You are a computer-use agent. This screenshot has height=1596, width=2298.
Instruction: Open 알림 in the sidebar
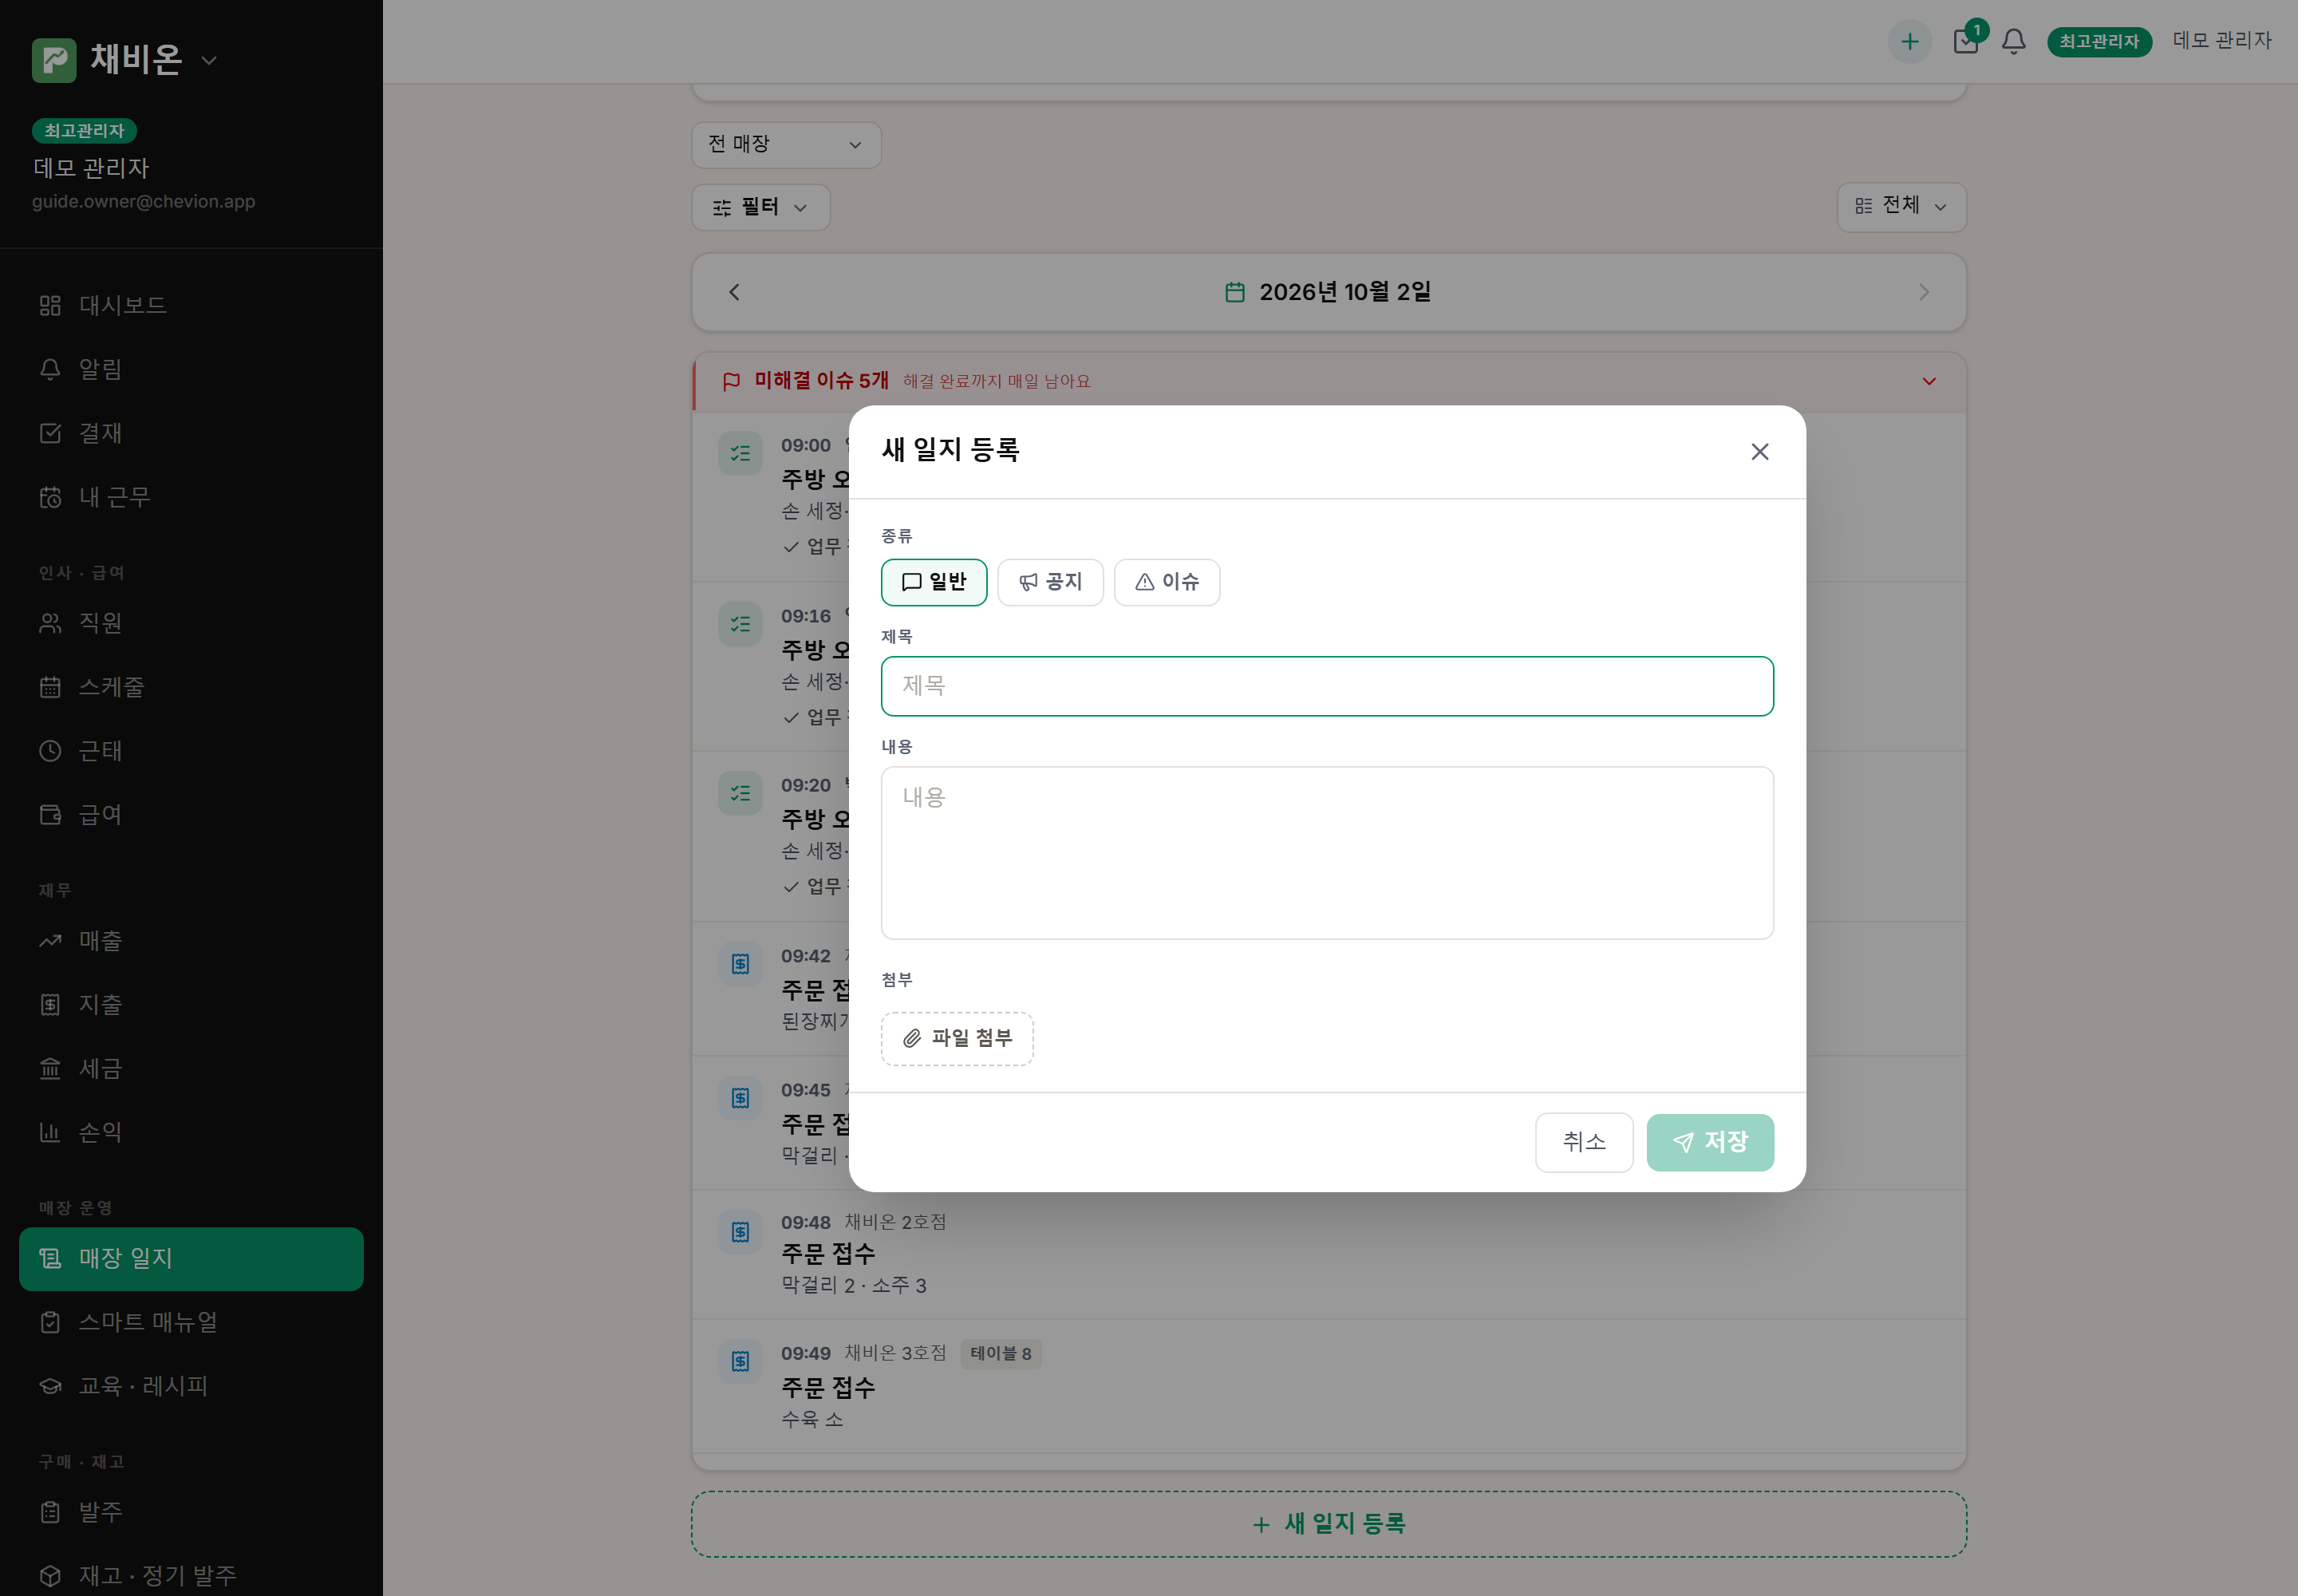191,369
